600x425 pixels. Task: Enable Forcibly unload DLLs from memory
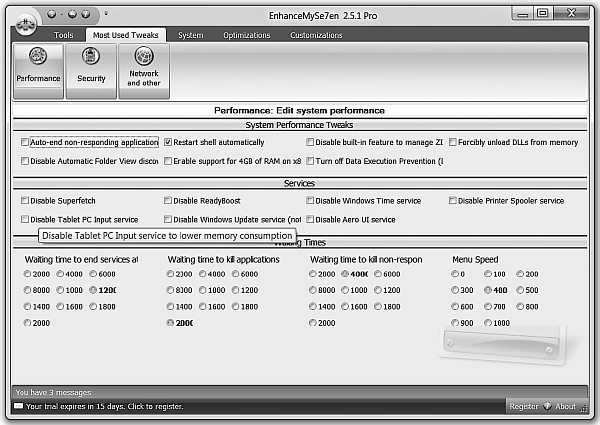pyautogui.click(x=453, y=142)
